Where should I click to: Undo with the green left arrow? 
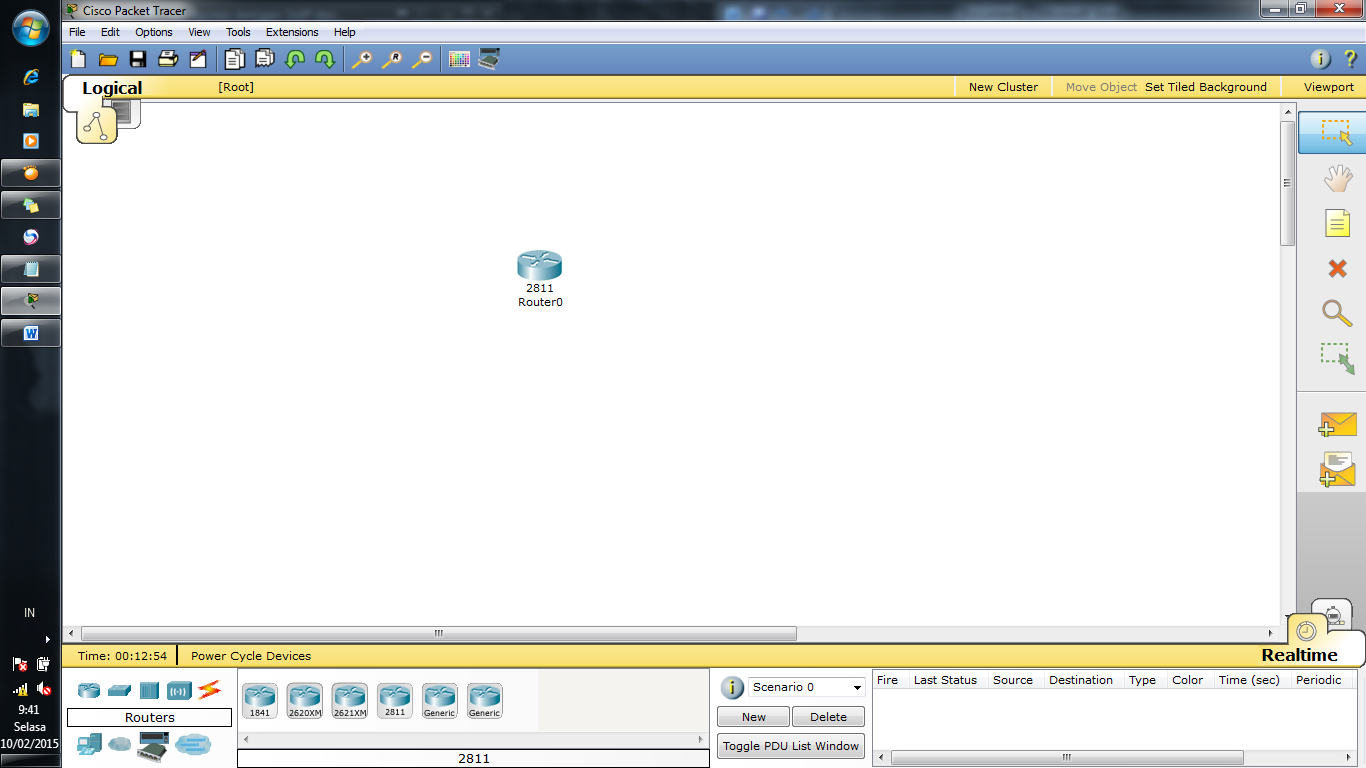pyautogui.click(x=295, y=59)
